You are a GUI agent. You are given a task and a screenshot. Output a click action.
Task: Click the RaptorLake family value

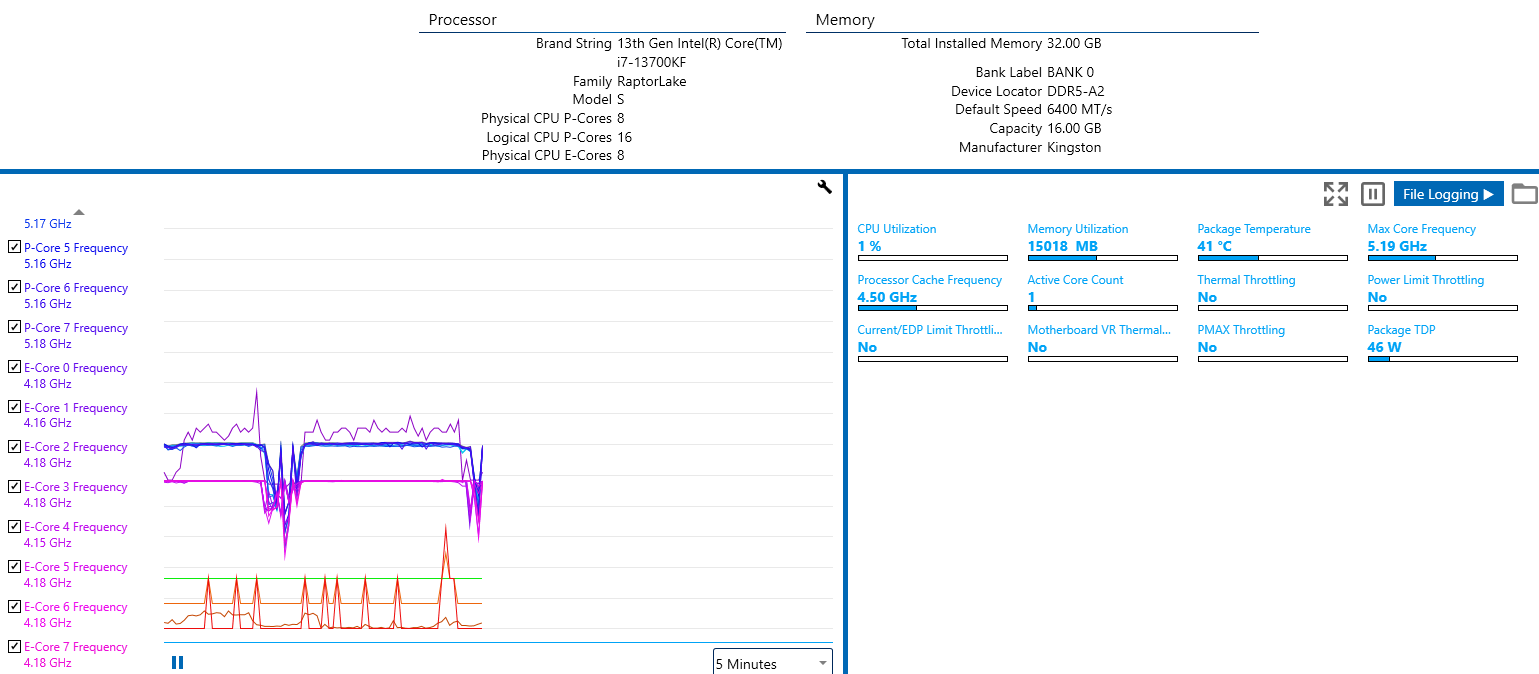tap(652, 81)
